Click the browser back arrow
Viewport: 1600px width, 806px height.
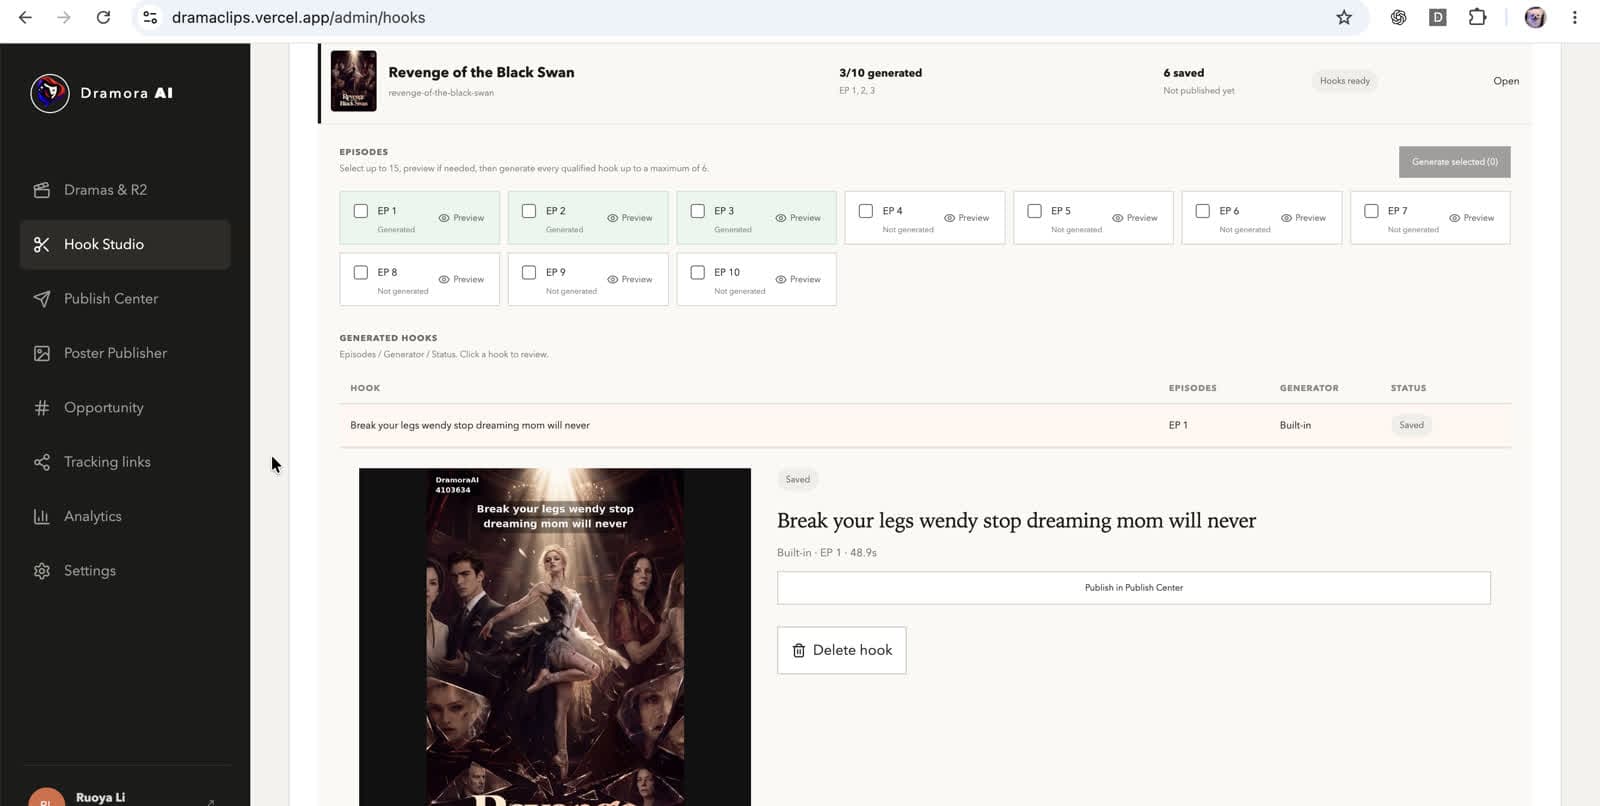(25, 17)
